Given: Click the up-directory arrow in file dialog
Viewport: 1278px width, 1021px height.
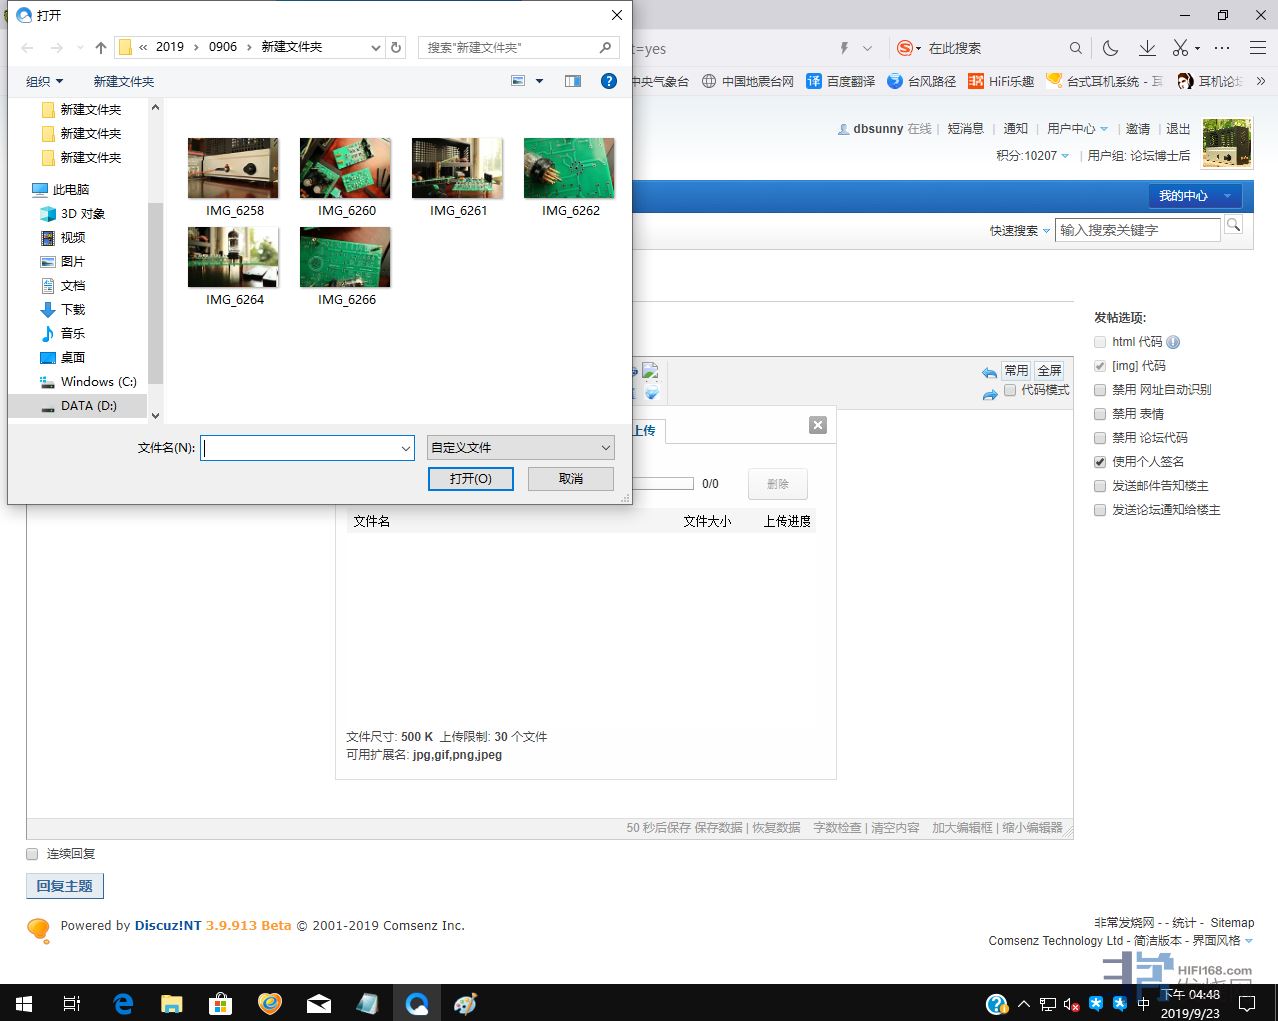Looking at the screenshot, I should [x=101, y=48].
